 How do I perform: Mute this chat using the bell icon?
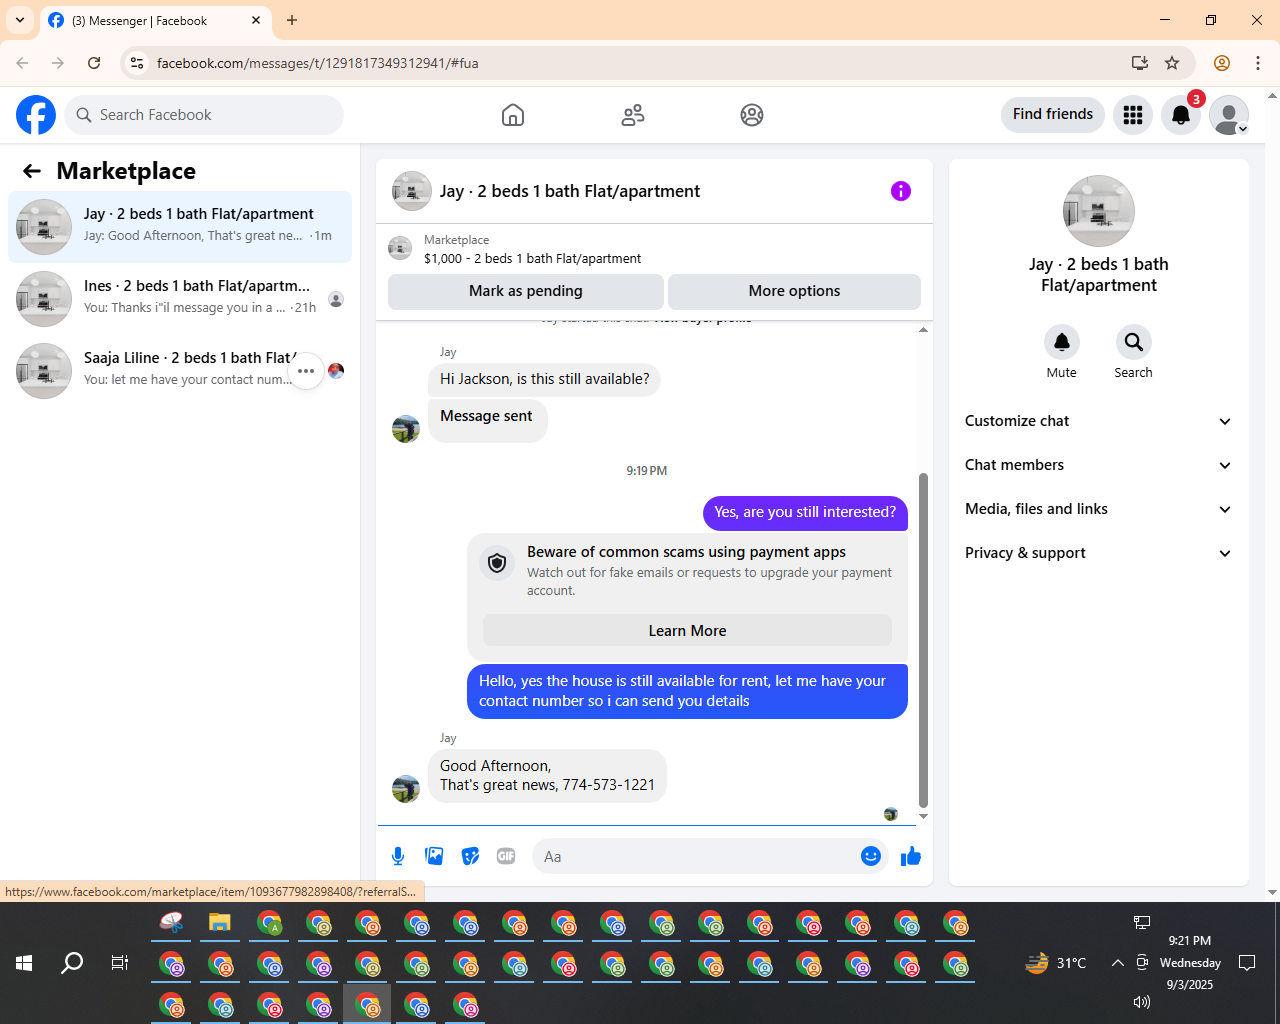coord(1062,342)
